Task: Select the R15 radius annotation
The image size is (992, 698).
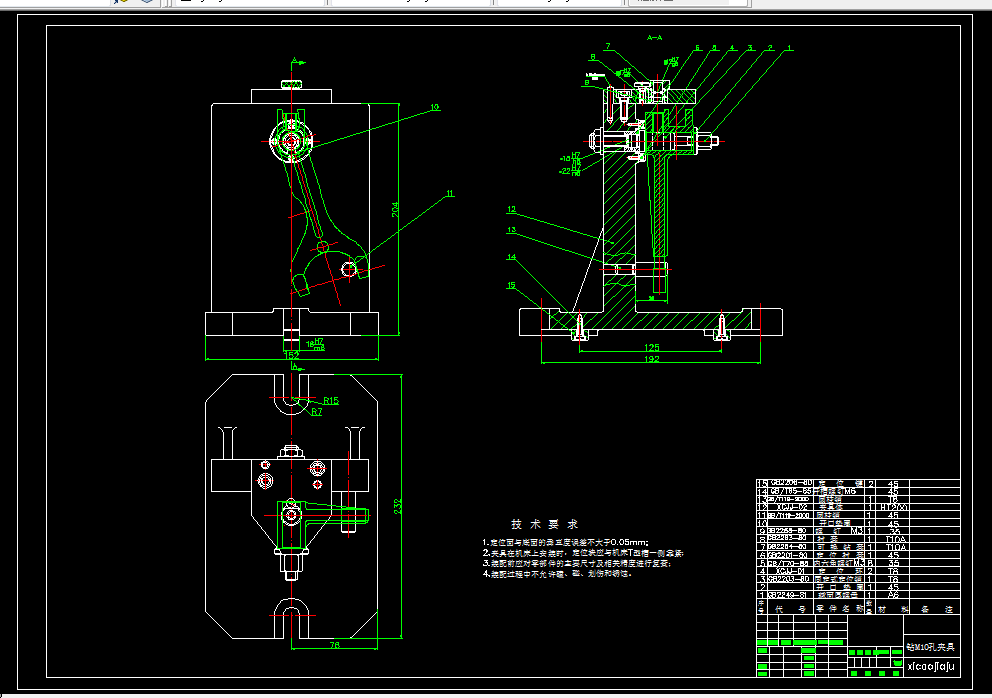Action: tap(331, 401)
